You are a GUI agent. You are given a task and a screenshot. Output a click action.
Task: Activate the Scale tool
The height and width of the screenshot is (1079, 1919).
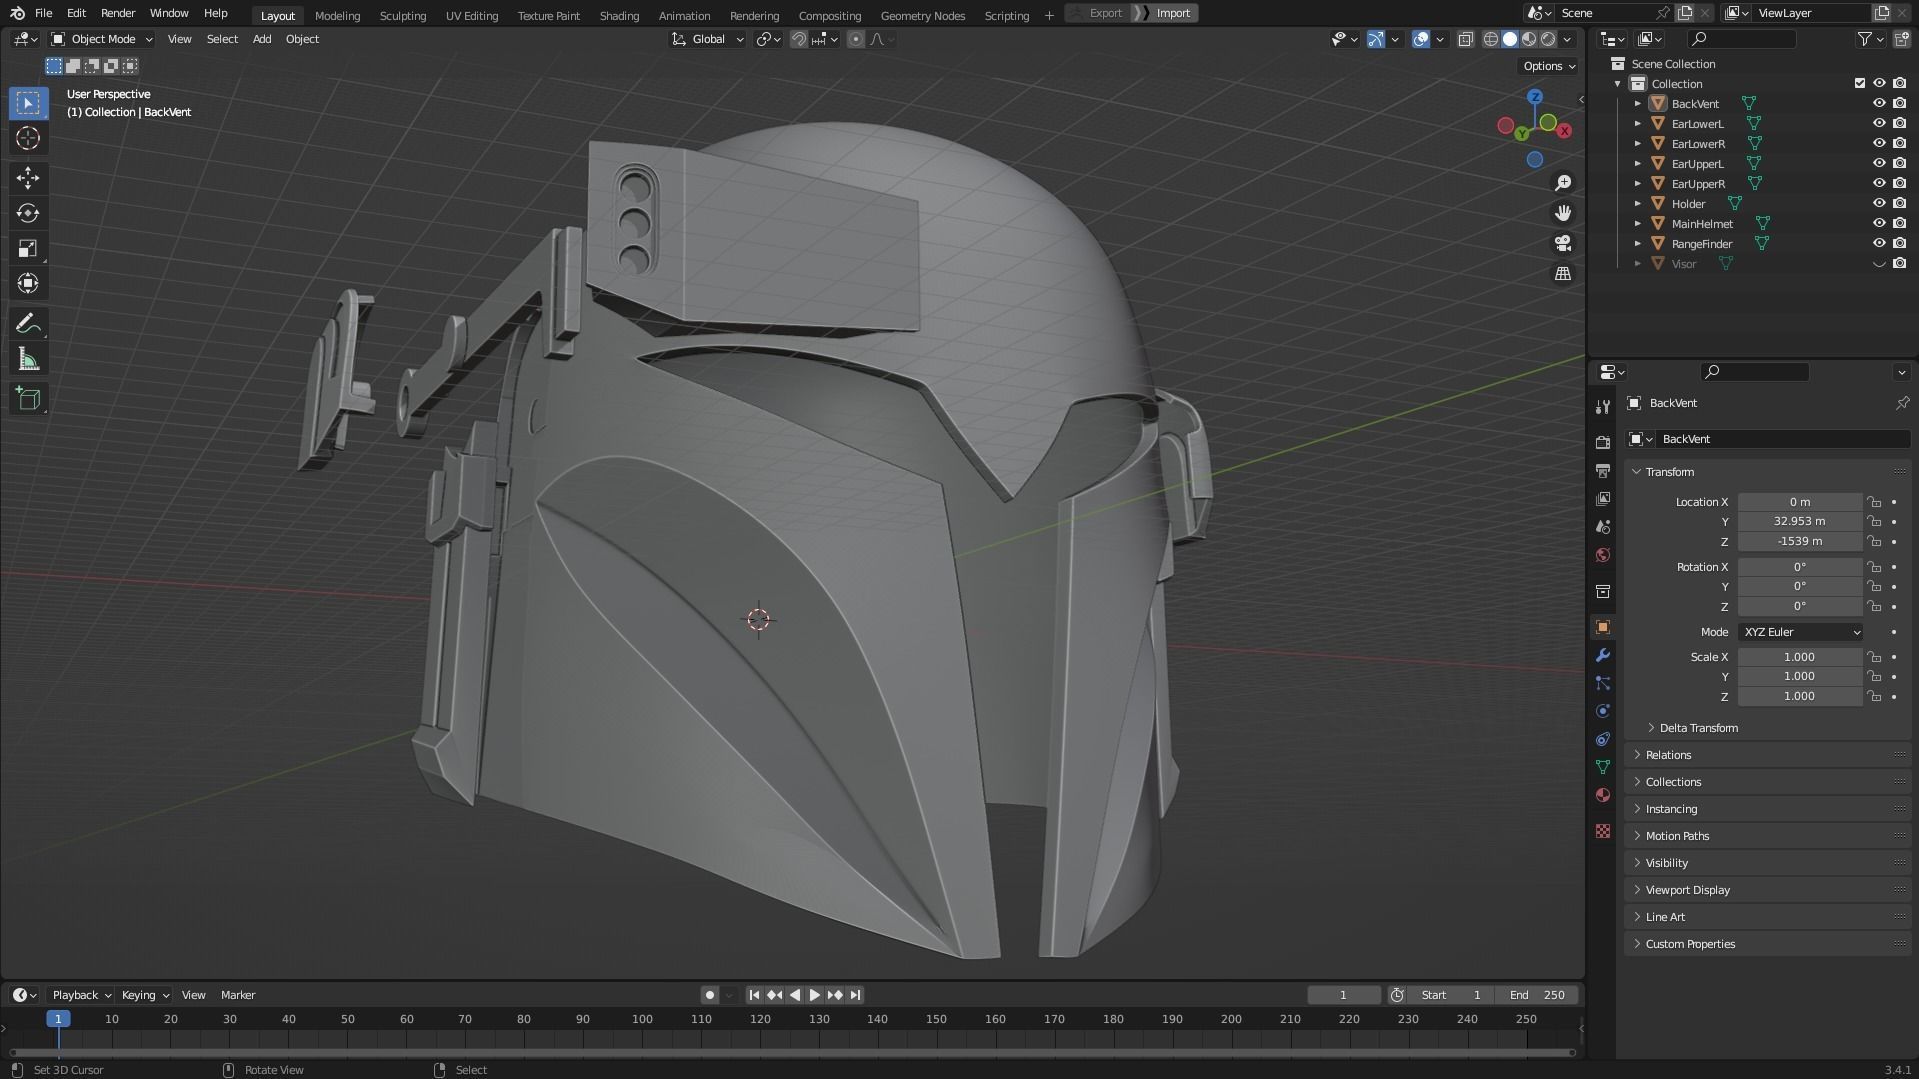pyautogui.click(x=28, y=248)
